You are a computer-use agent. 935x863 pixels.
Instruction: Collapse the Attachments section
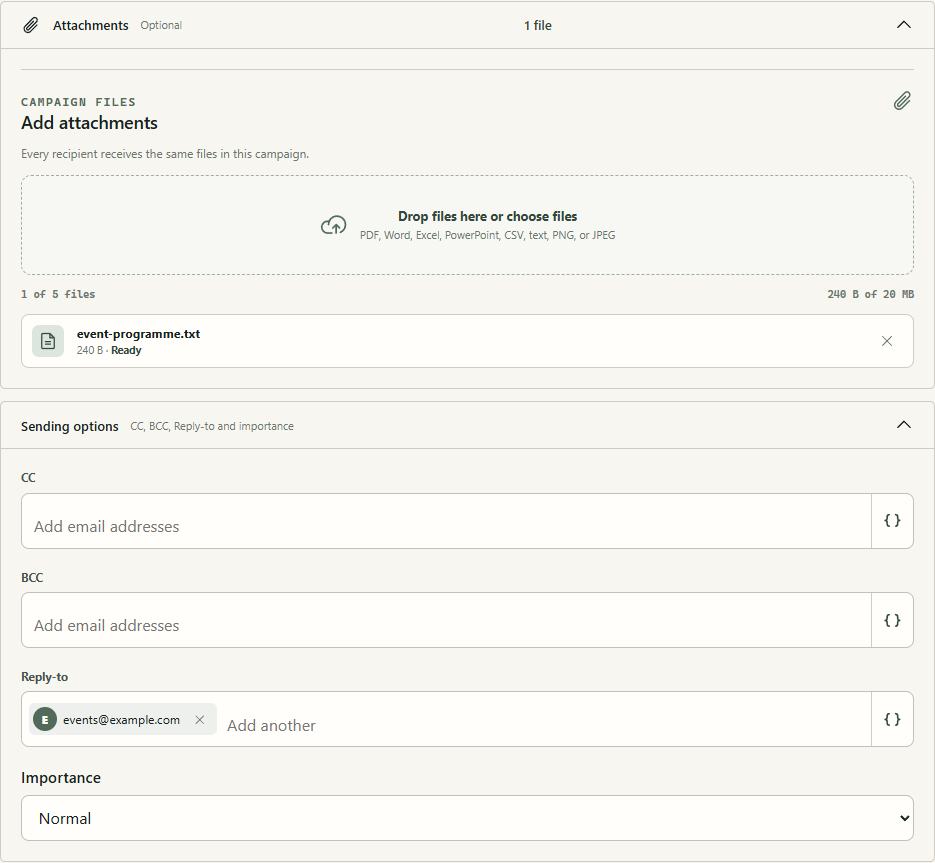(904, 25)
